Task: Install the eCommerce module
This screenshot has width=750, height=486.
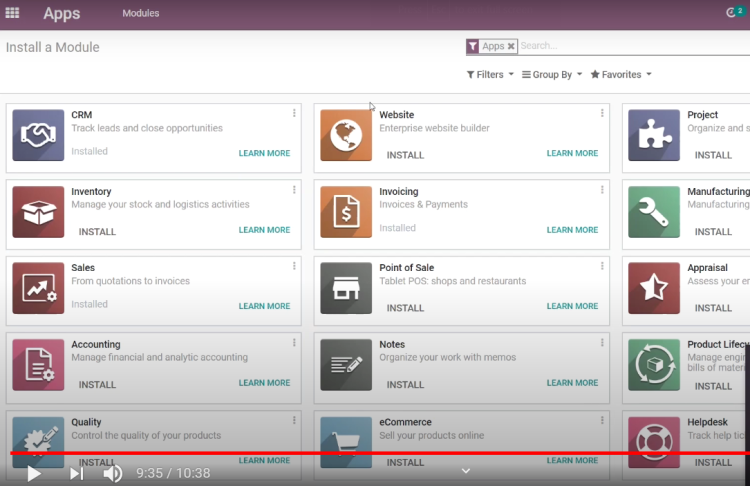Action: (405, 463)
